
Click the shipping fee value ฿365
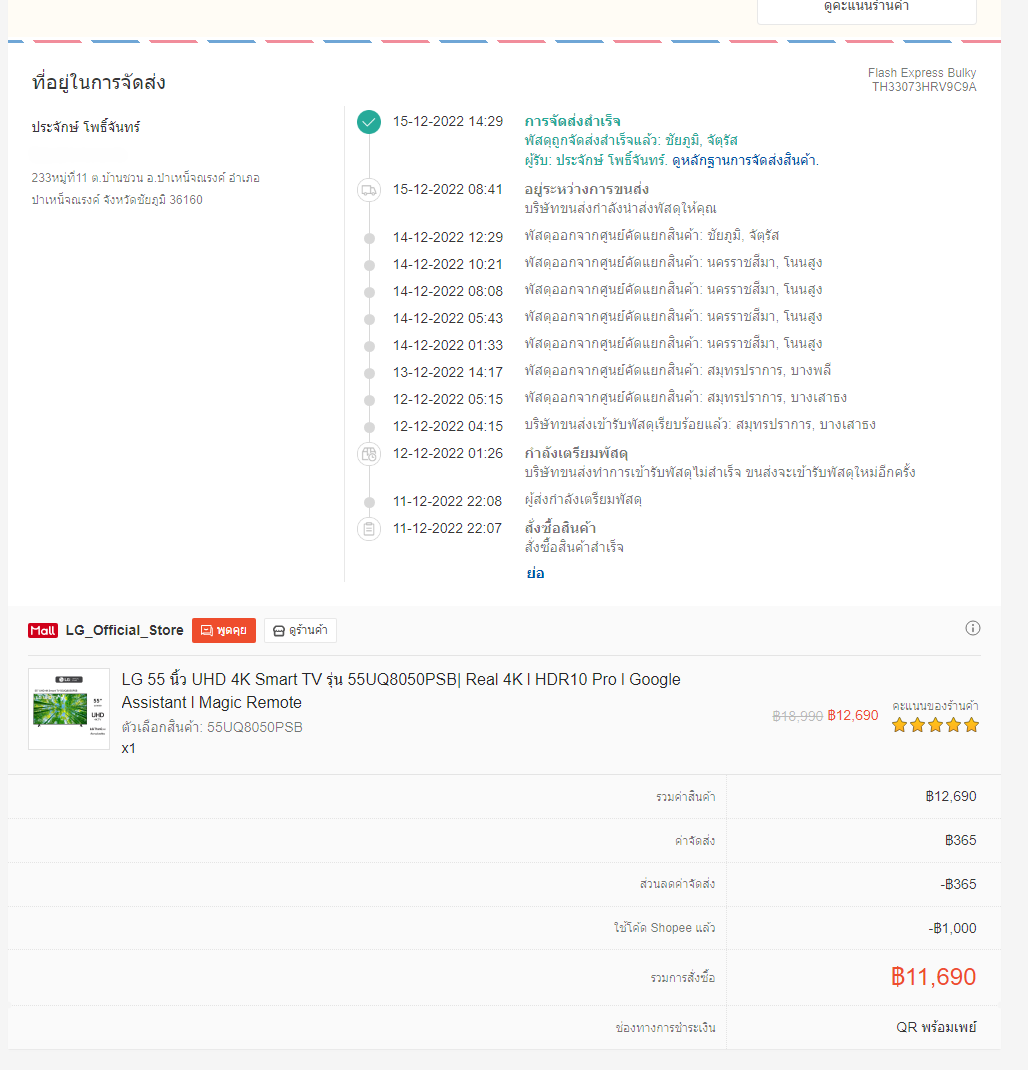click(960, 841)
